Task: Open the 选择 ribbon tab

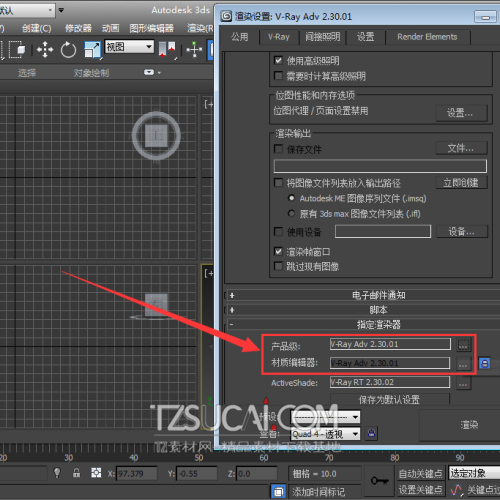Action: pos(27,73)
